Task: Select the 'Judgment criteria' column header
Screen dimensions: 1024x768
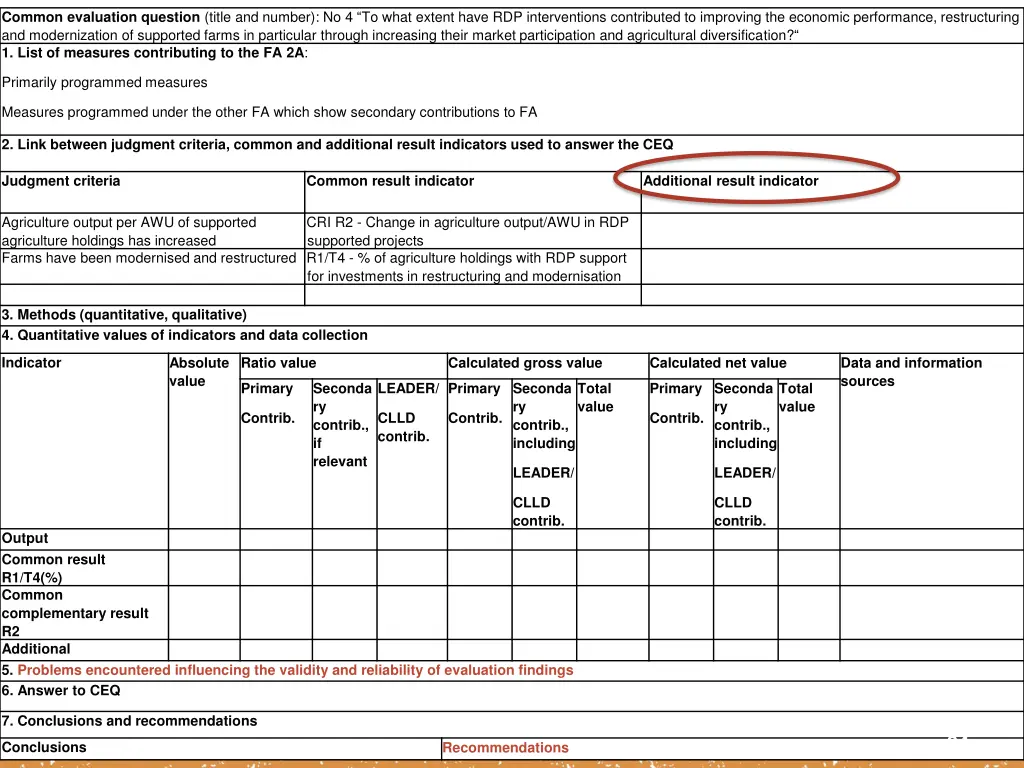Action: coord(61,181)
